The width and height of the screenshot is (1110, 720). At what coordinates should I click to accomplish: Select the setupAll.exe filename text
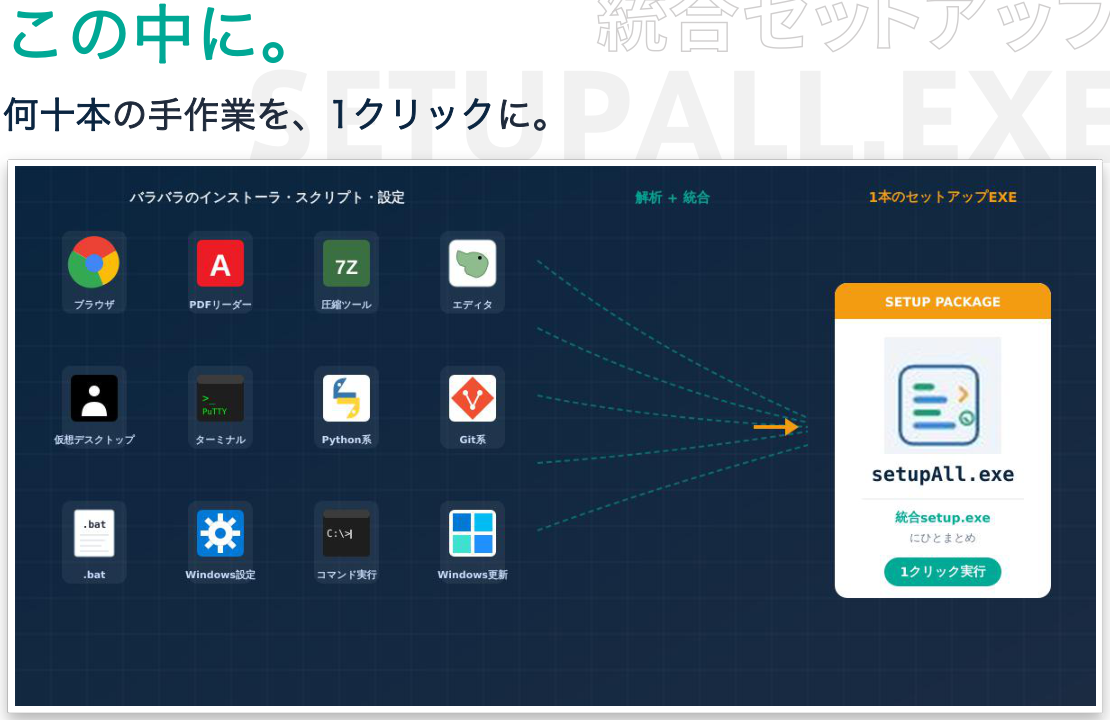(942, 474)
